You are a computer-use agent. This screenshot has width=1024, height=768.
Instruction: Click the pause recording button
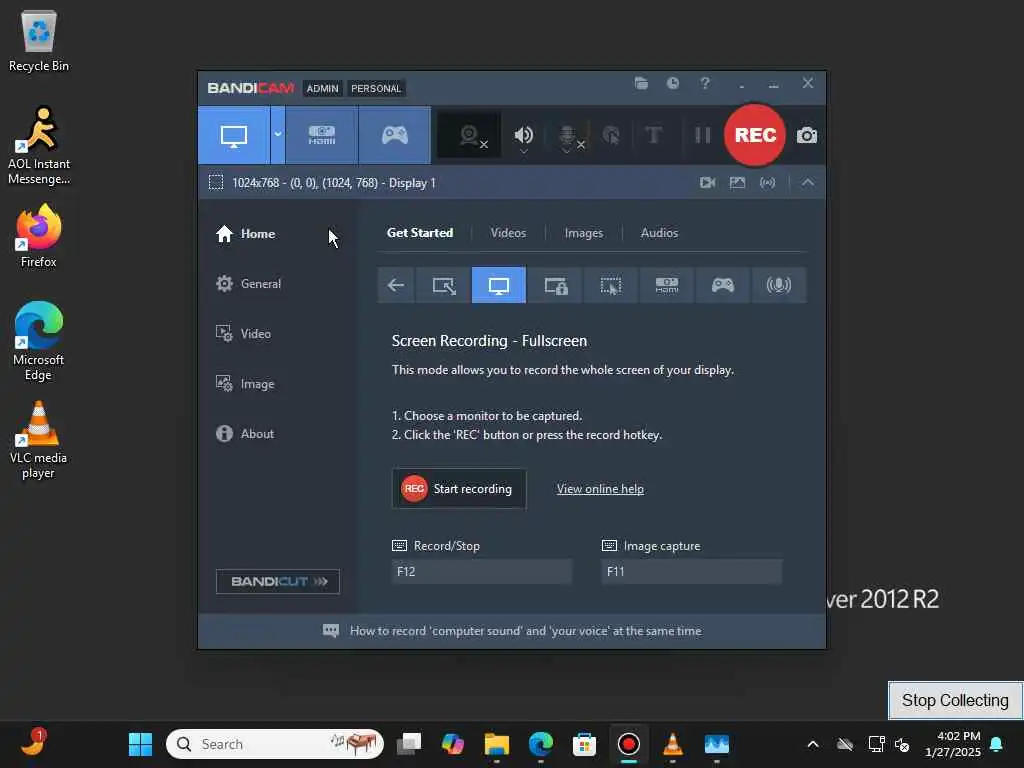(703, 135)
